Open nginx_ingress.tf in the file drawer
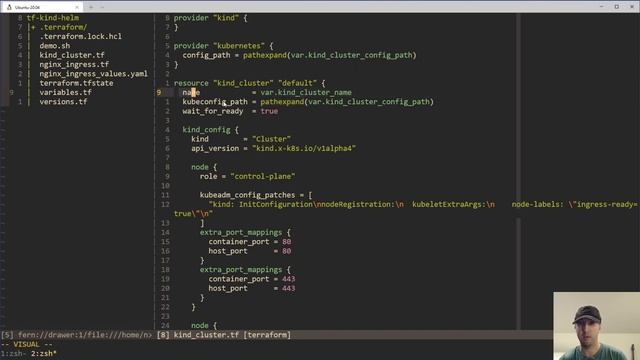 (74, 64)
